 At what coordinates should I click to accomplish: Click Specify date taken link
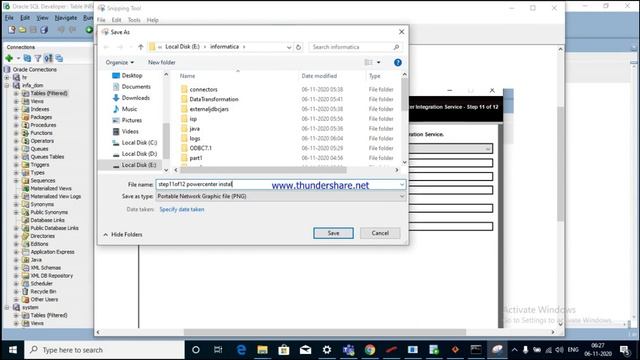tap(182, 209)
